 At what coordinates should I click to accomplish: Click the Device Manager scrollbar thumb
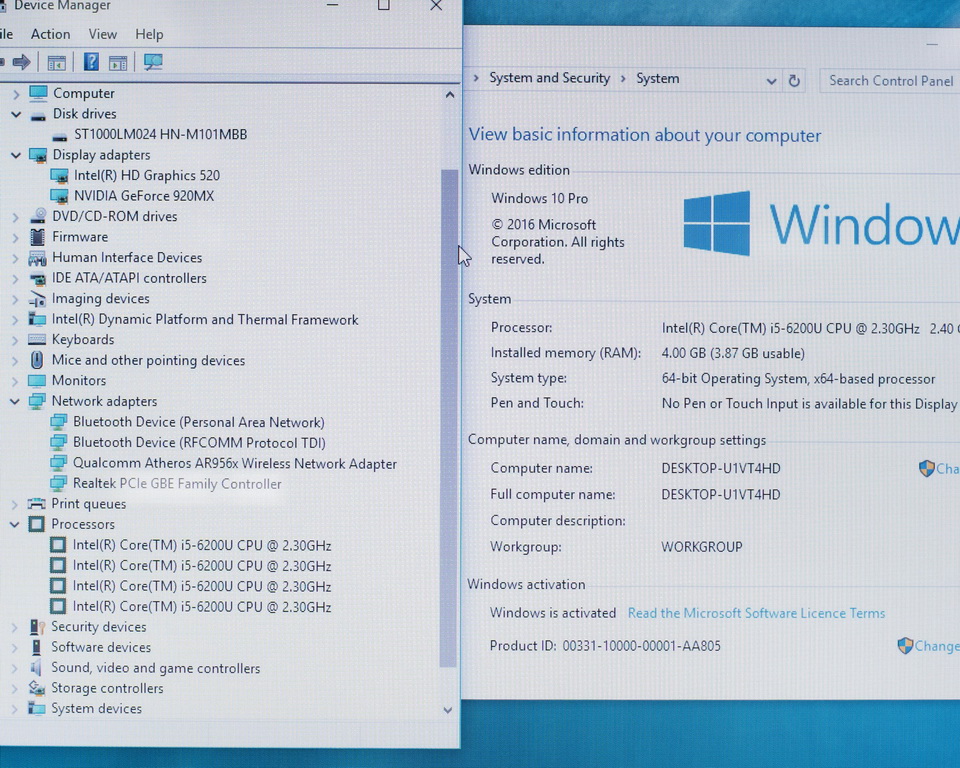click(x=449, y=418)
